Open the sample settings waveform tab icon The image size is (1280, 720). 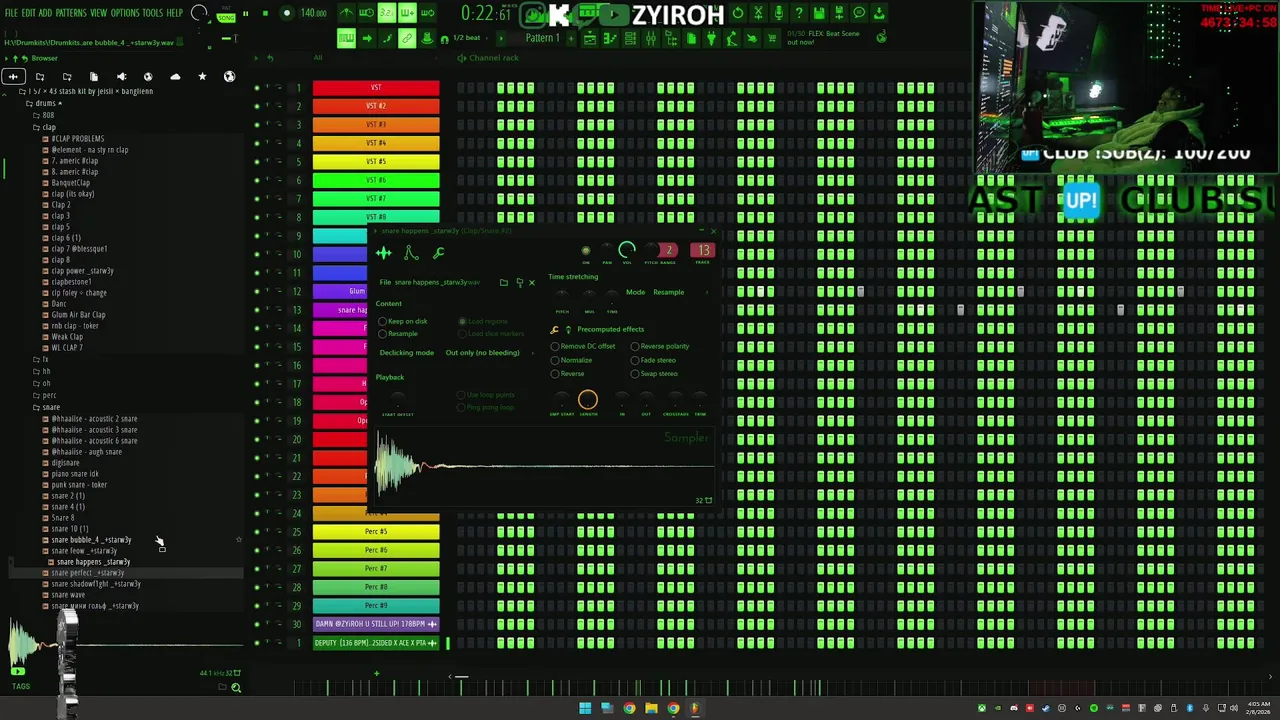(x=384, y=253)
